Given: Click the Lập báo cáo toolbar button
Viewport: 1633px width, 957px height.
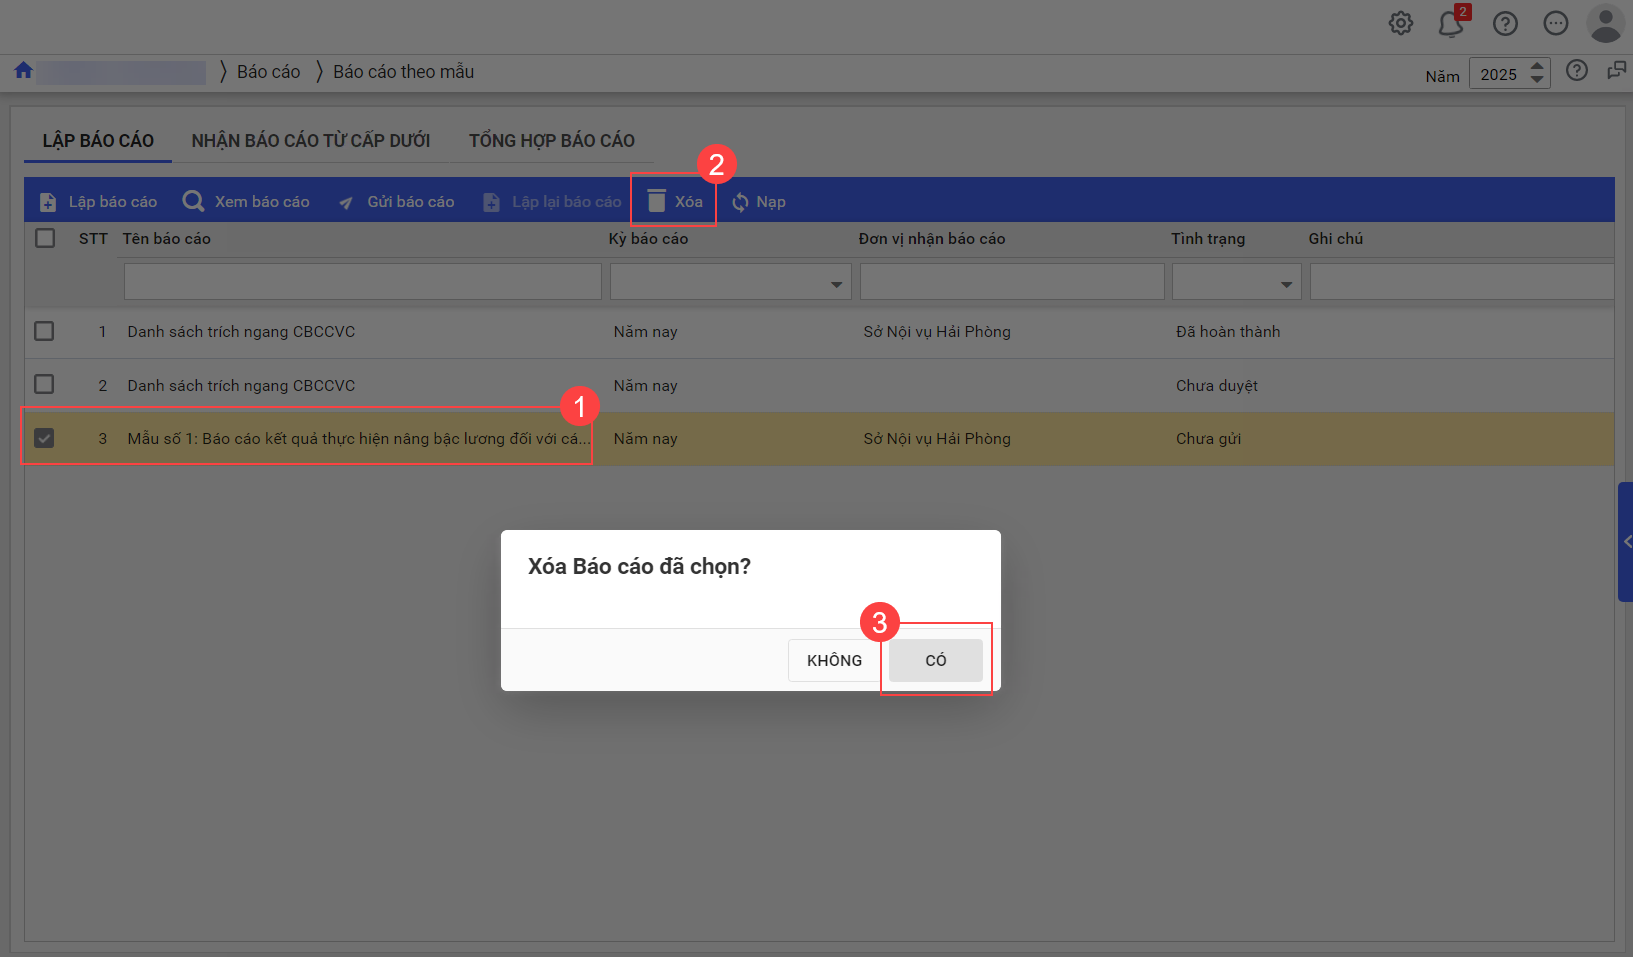Looking at the screenshot, I should (x=98, y=202).
